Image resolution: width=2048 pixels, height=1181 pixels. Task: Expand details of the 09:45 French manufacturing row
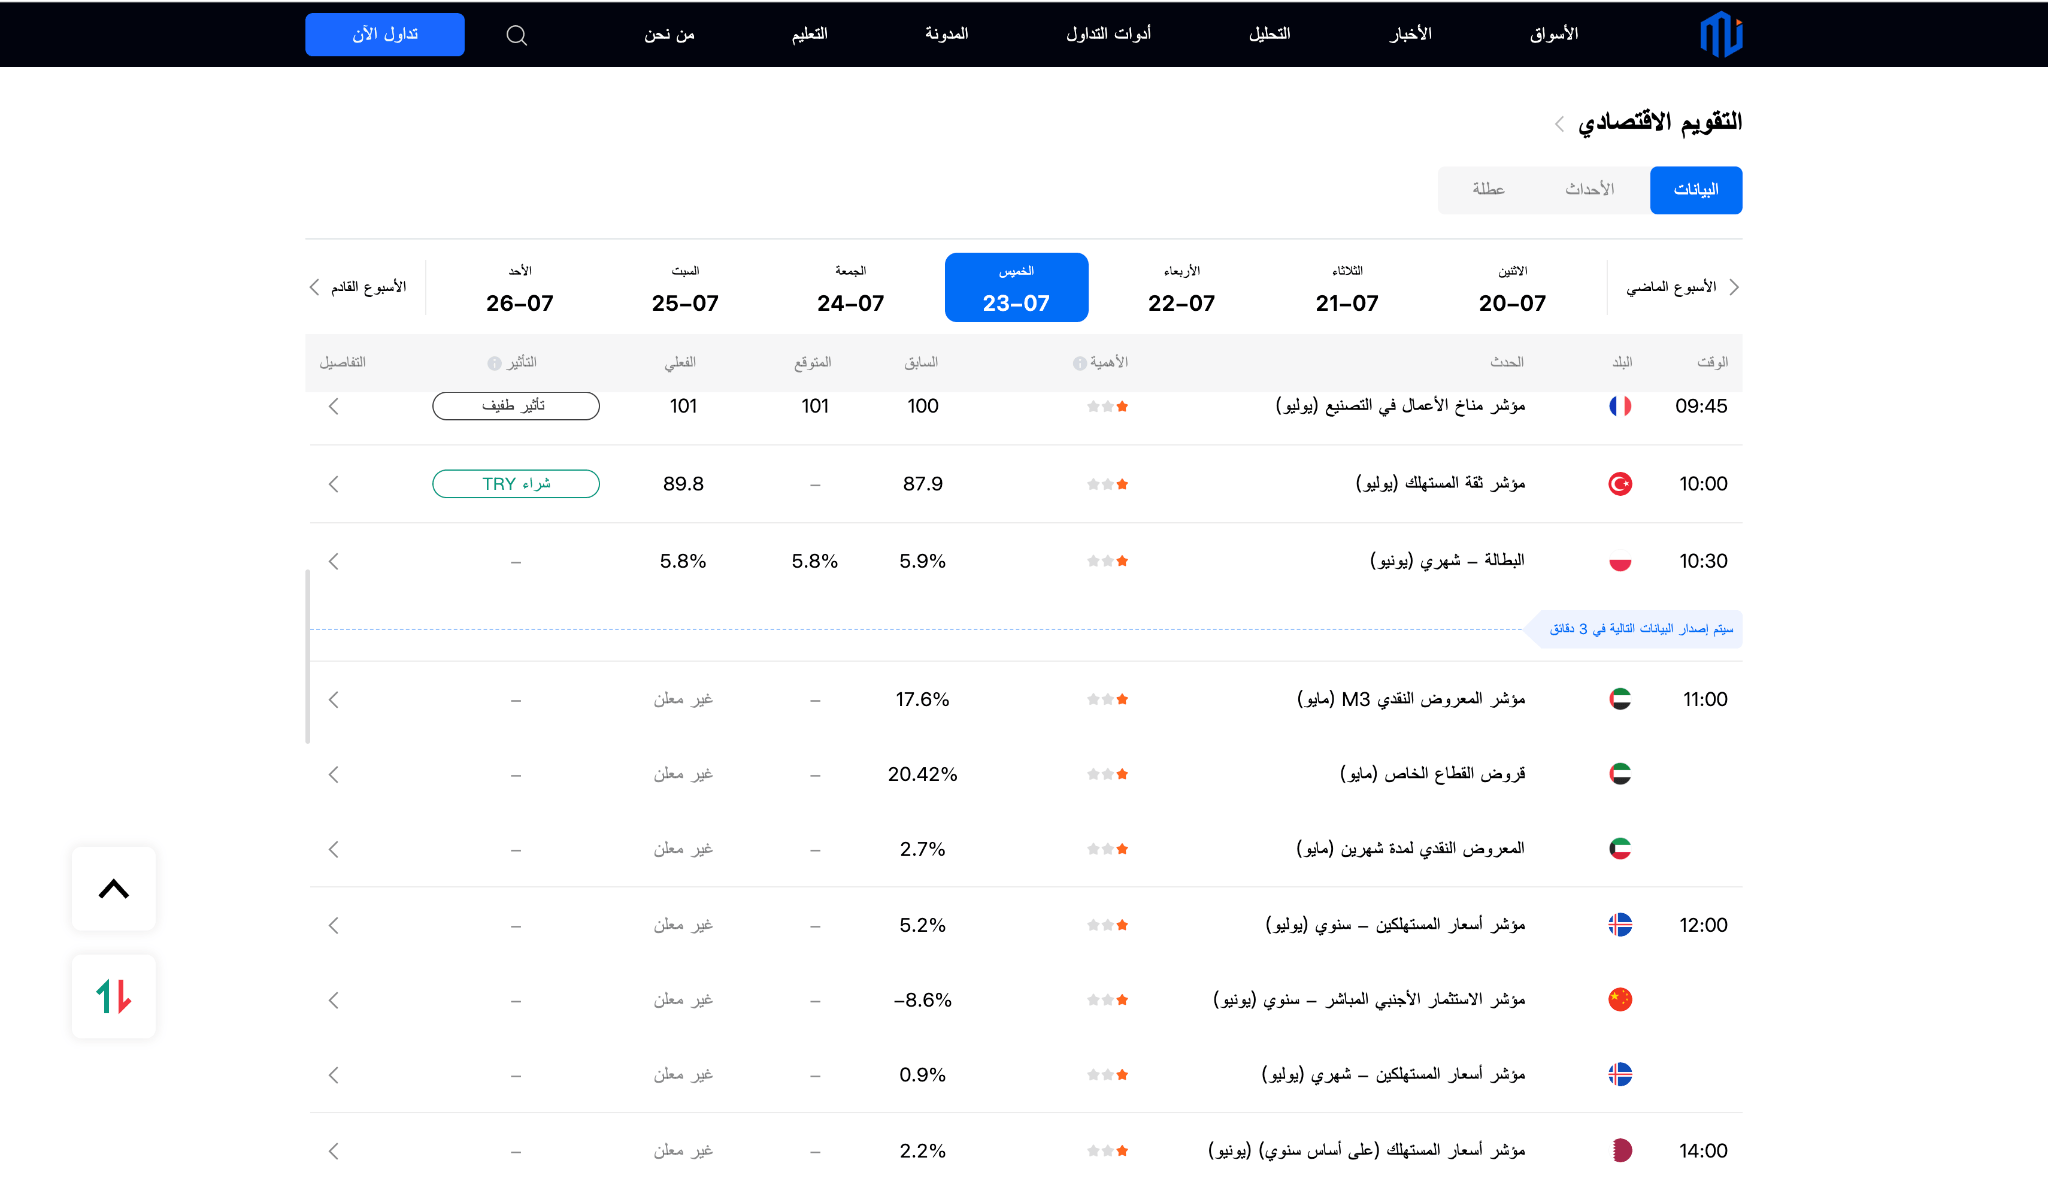334,406
